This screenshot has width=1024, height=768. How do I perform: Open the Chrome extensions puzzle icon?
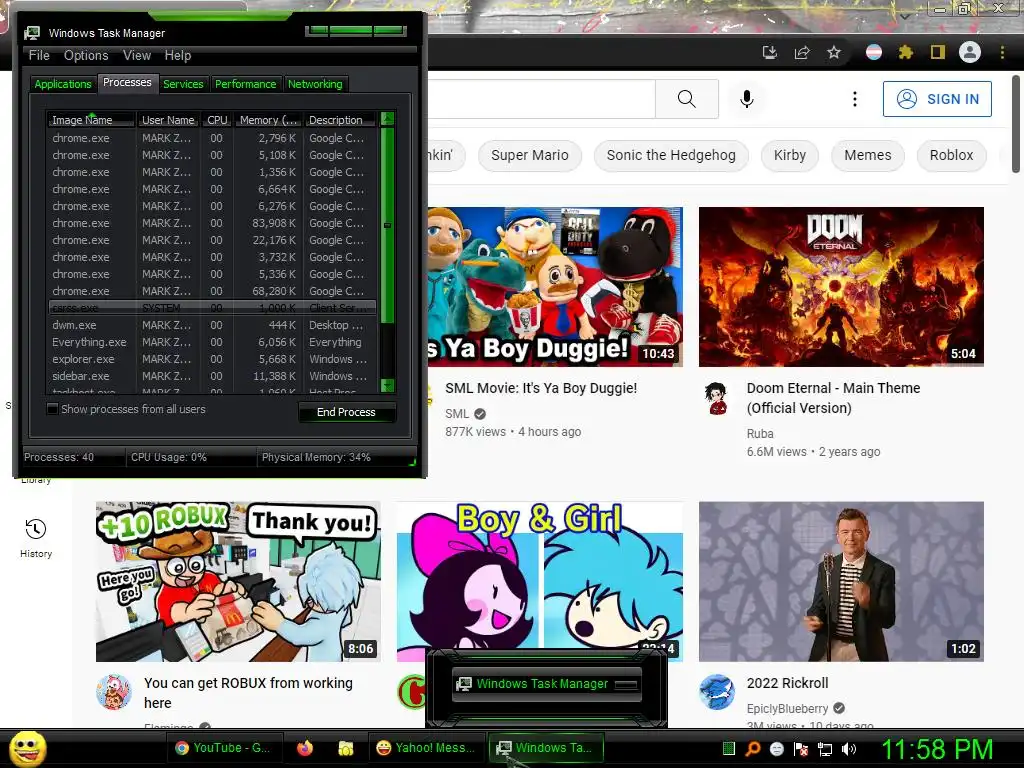pyautogui.click(x=906, y=52)
